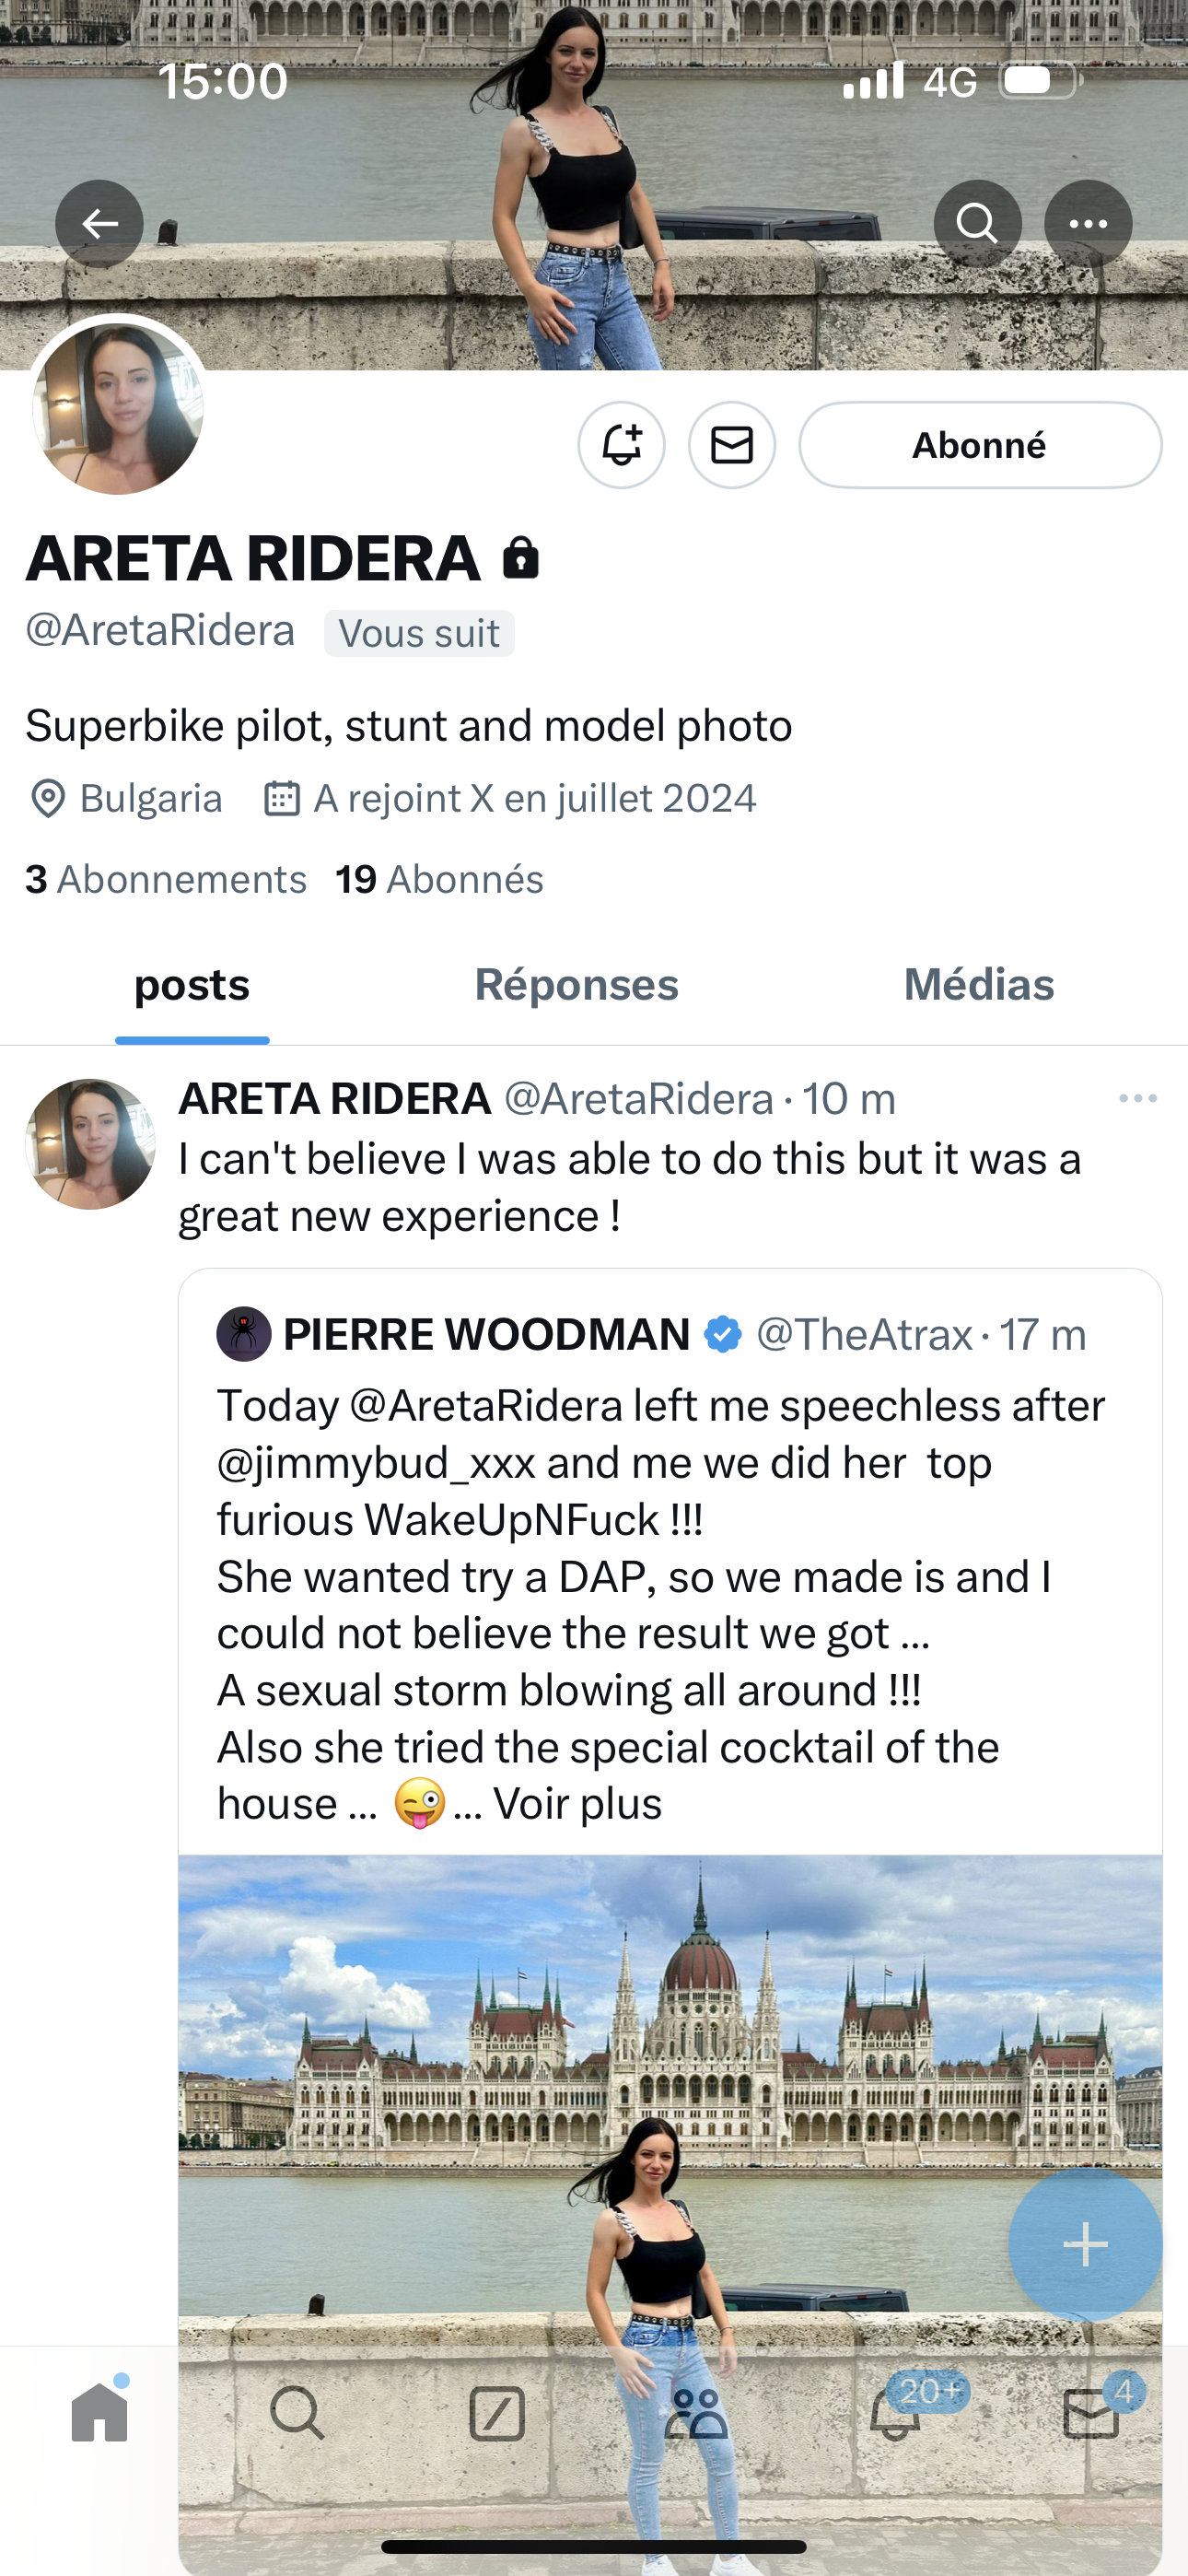The height and width of the screenshot is (2576, 1188).
Task: Open profile search magnifier icon
Action: [x=977, y=223]
